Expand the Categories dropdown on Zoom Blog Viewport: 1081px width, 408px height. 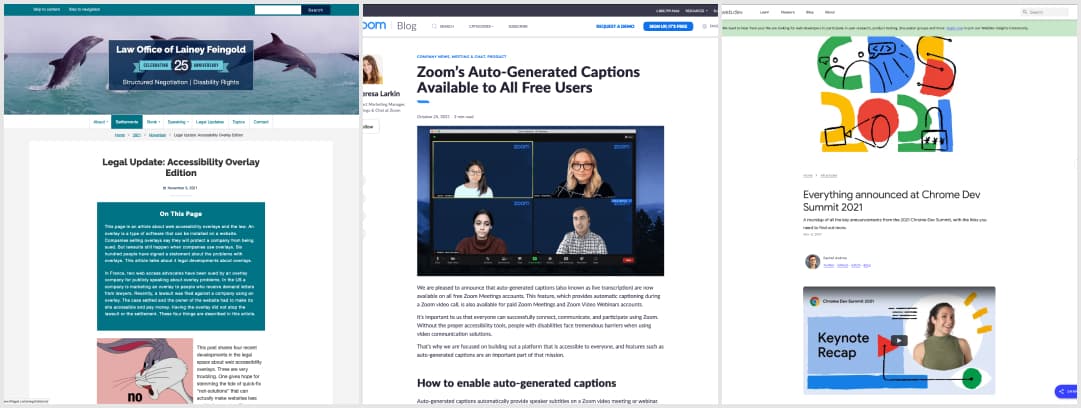[x=481, y=26]
